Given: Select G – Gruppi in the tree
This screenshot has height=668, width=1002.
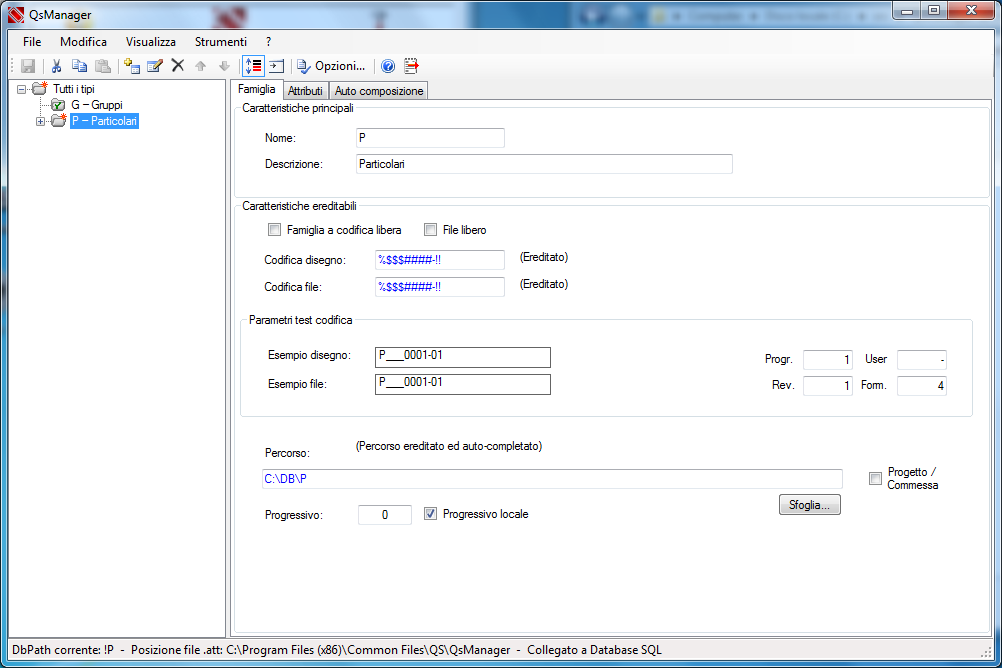Looking at the screenshot, I should point(97,105).
